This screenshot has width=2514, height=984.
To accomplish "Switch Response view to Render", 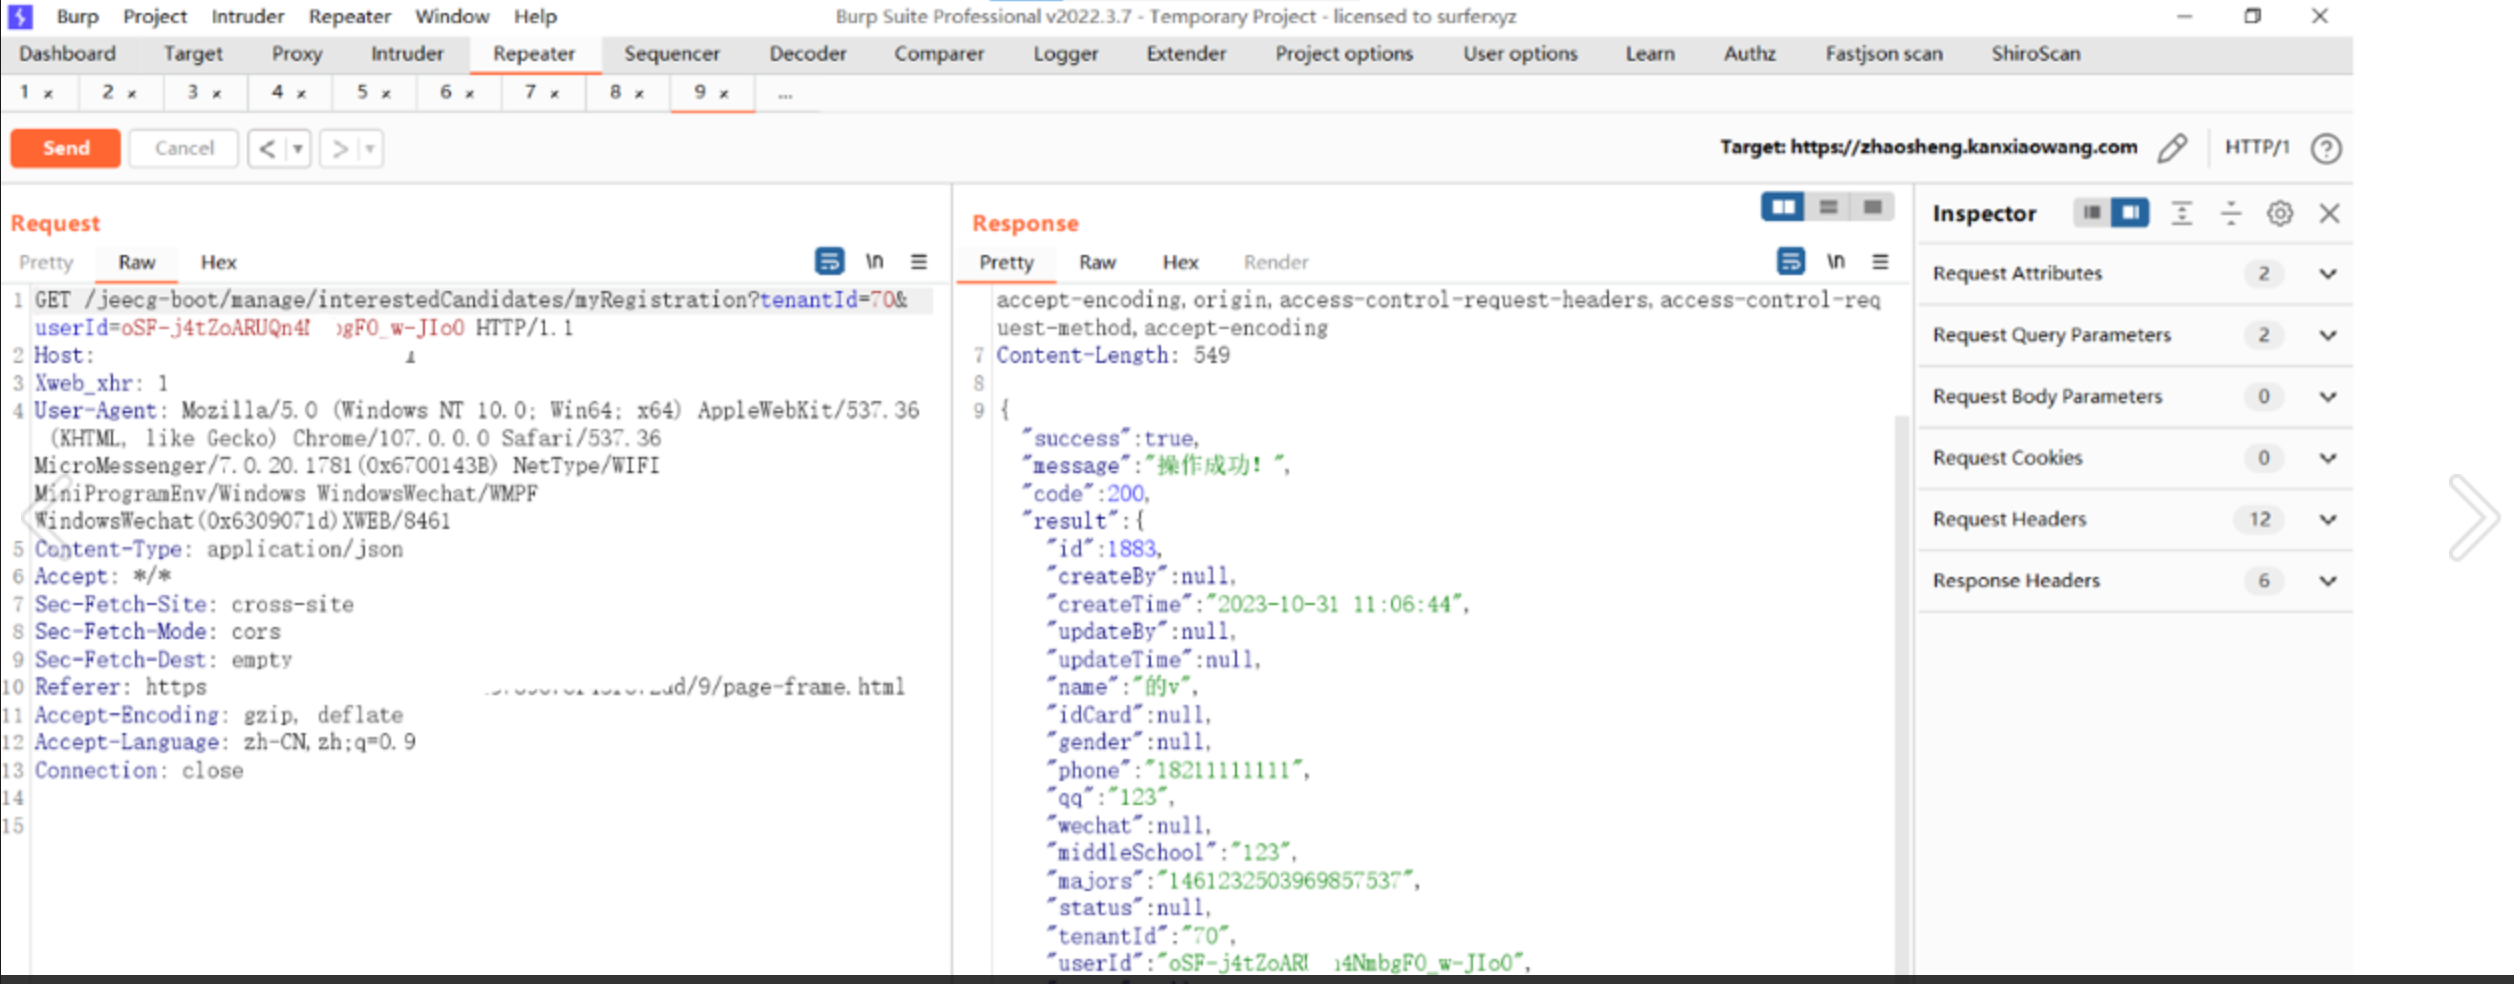I will click(x=1276, y=262).
